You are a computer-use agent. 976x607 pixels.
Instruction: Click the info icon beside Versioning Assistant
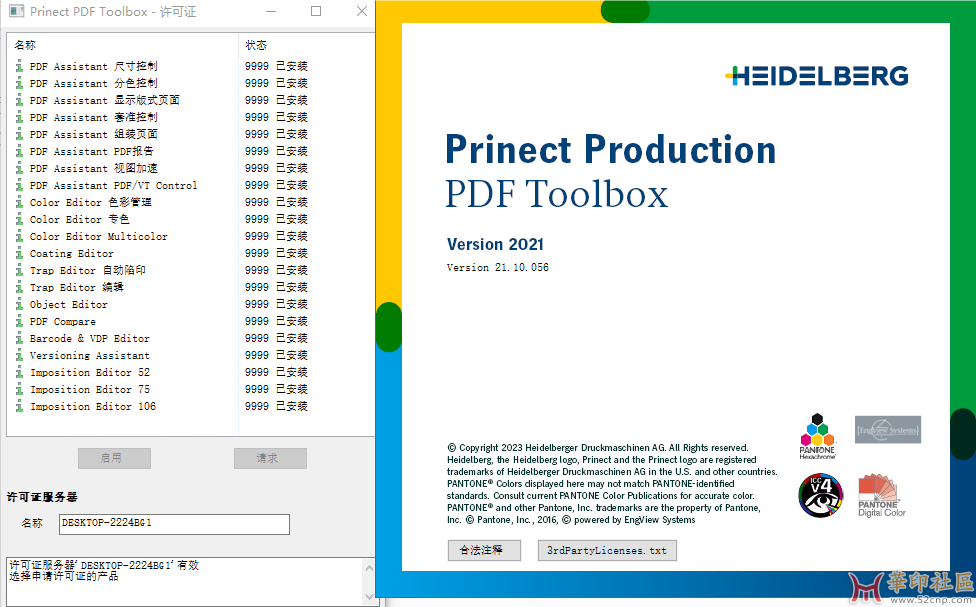[19, 355]
